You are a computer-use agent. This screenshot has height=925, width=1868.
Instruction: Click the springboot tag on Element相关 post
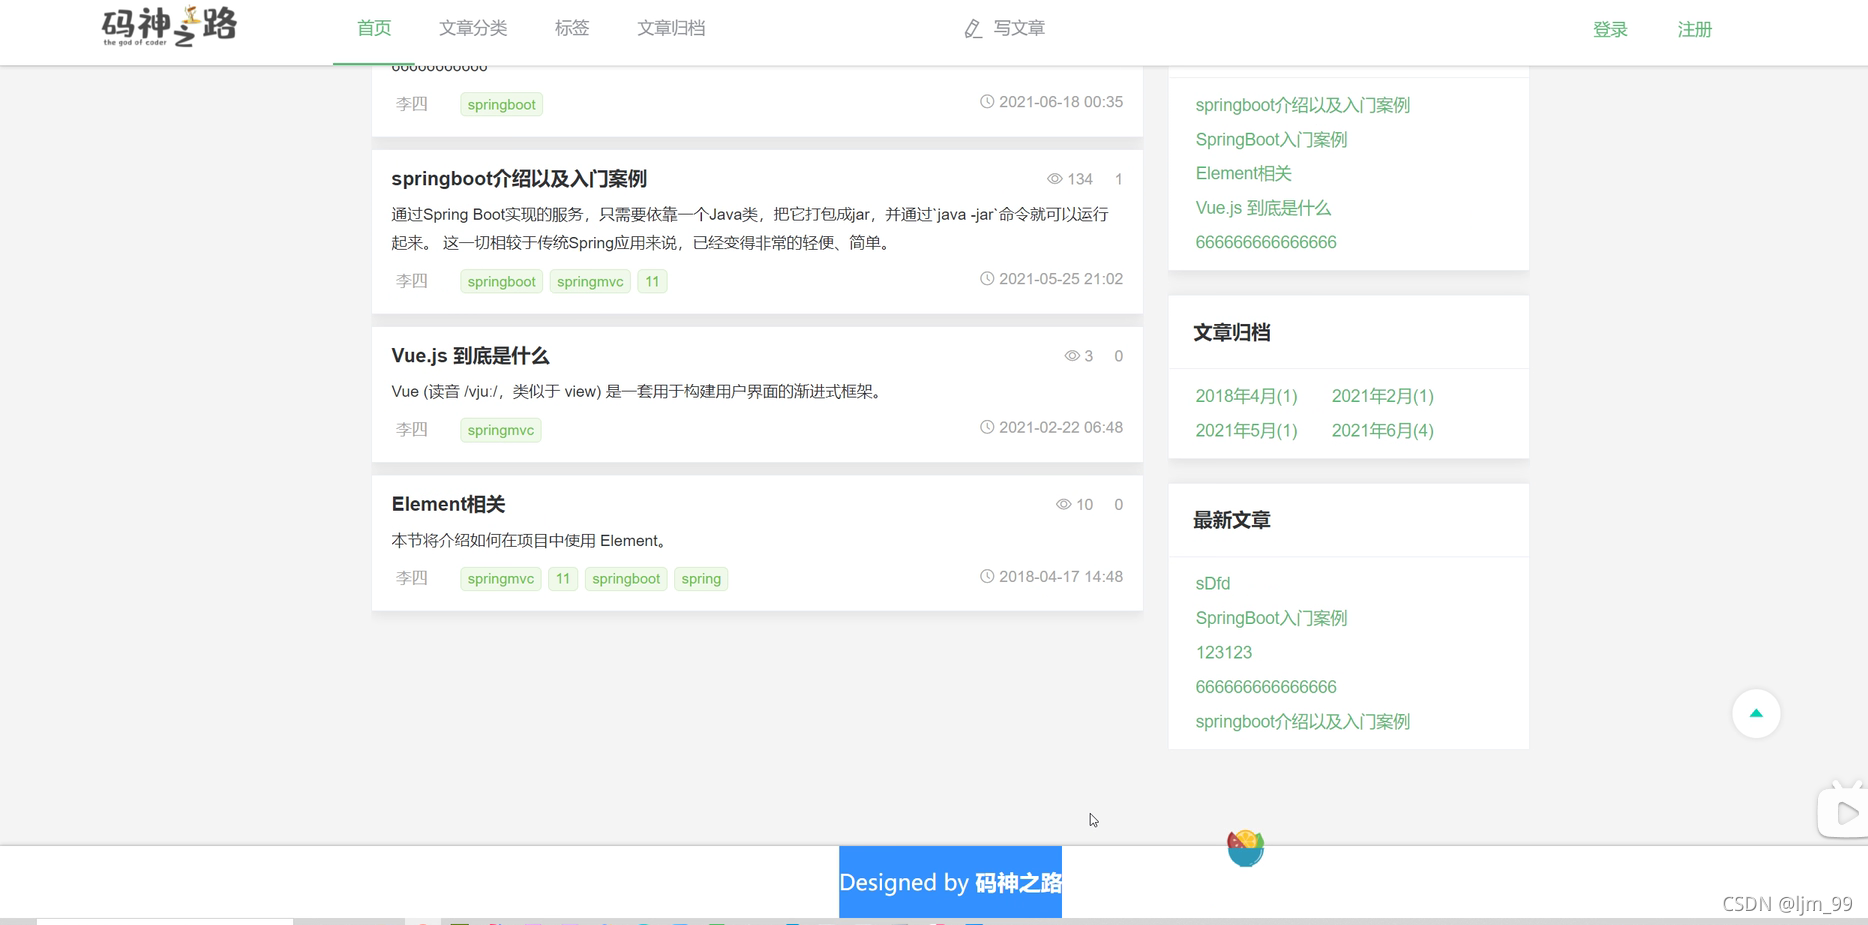(626, 579)
